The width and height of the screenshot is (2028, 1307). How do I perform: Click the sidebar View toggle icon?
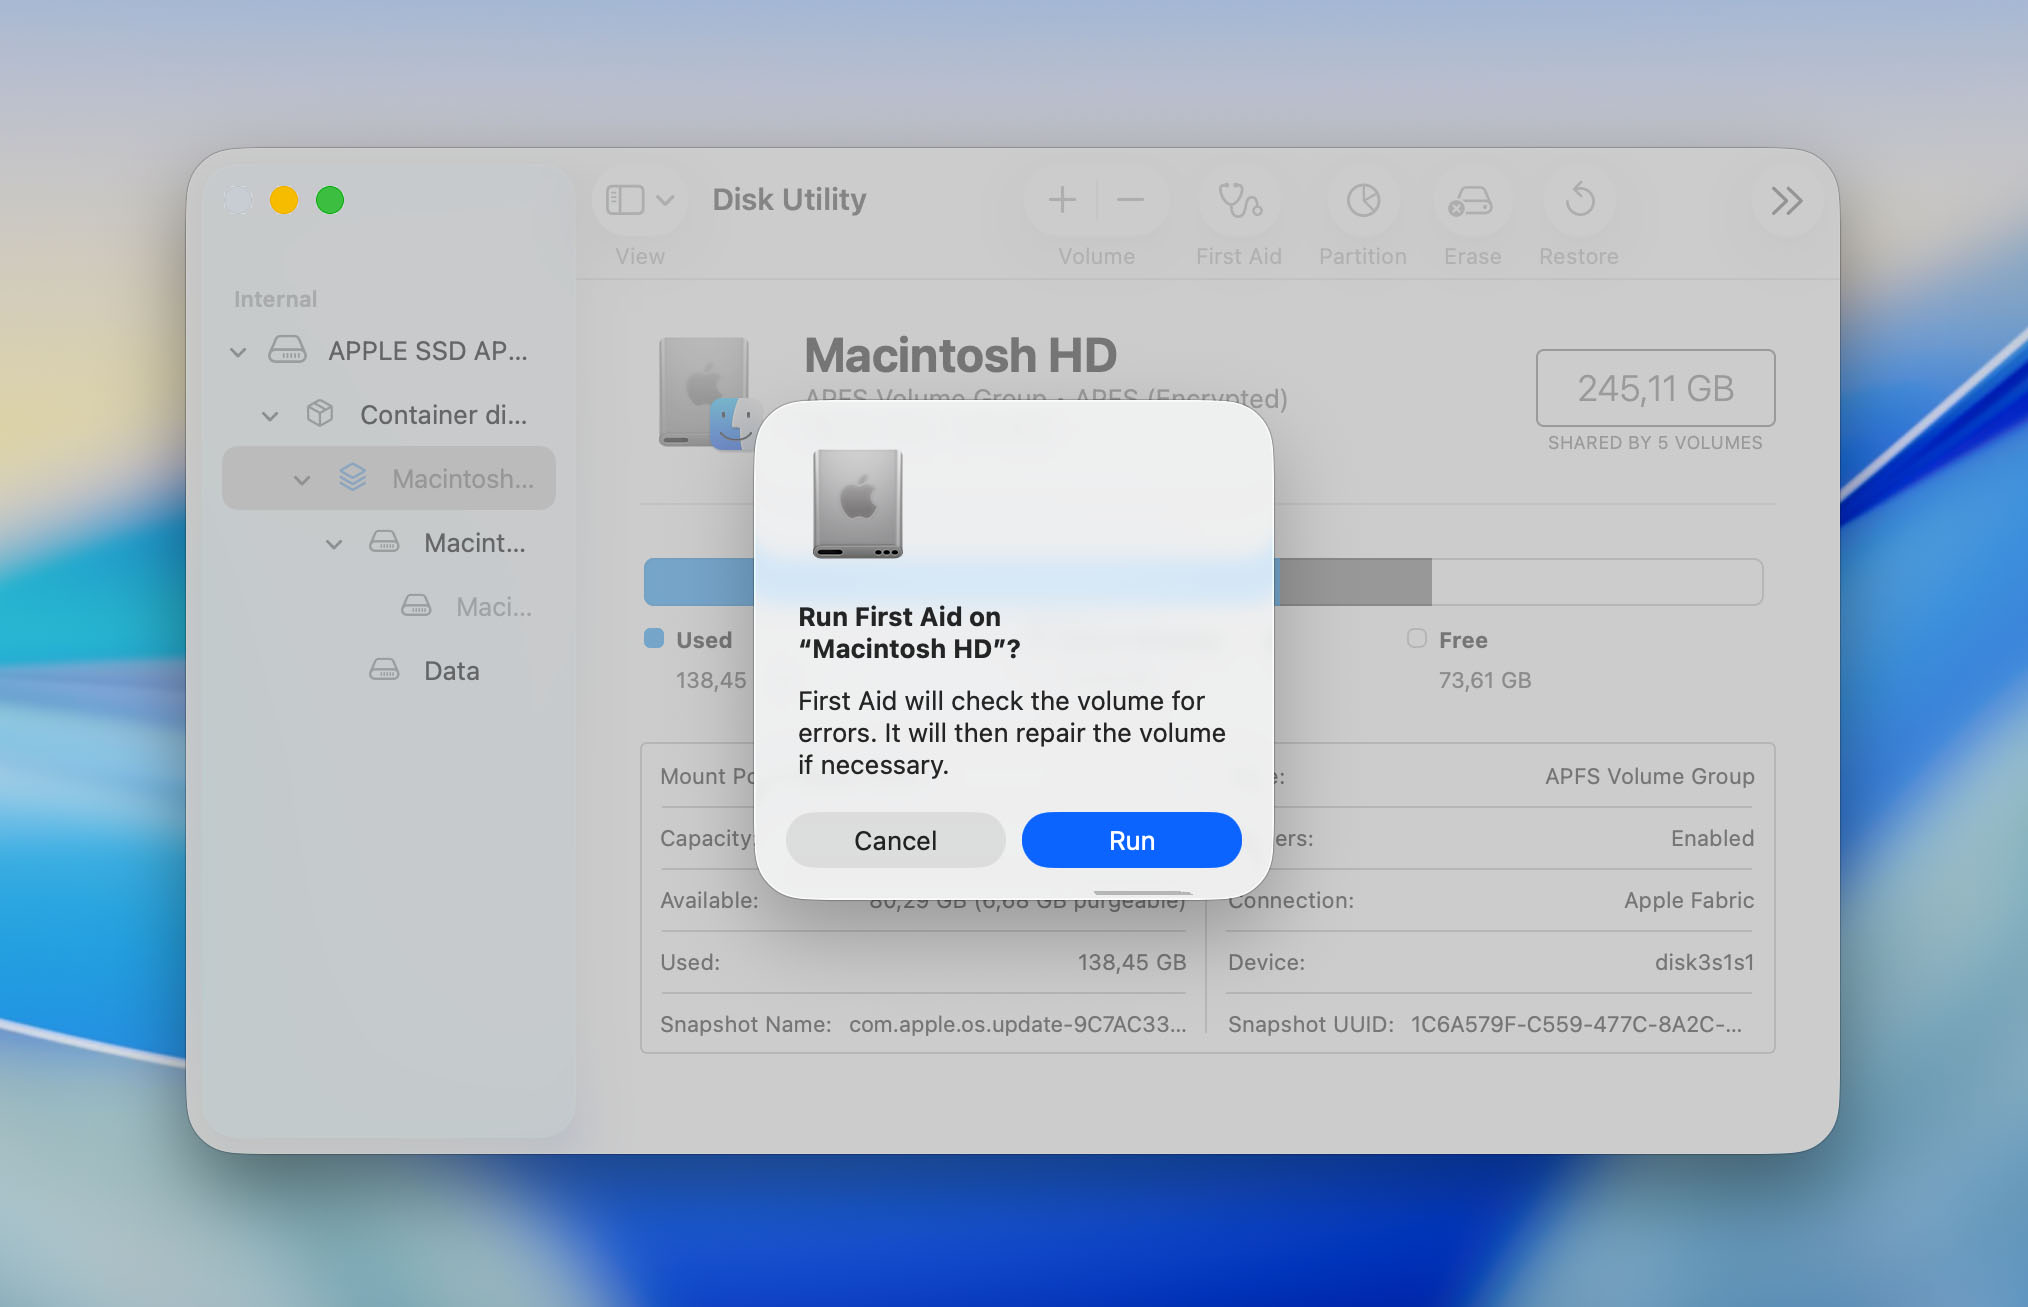[625, 200]
